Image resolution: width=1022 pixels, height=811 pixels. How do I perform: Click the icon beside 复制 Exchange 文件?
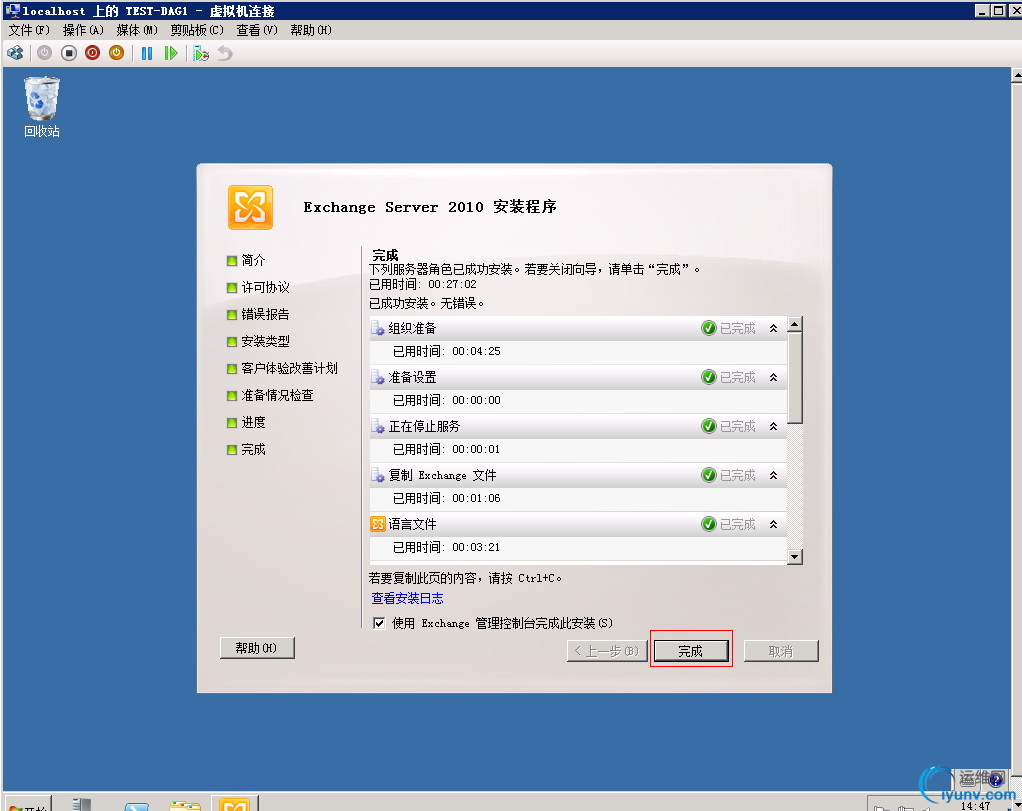(x=377, y=475)
